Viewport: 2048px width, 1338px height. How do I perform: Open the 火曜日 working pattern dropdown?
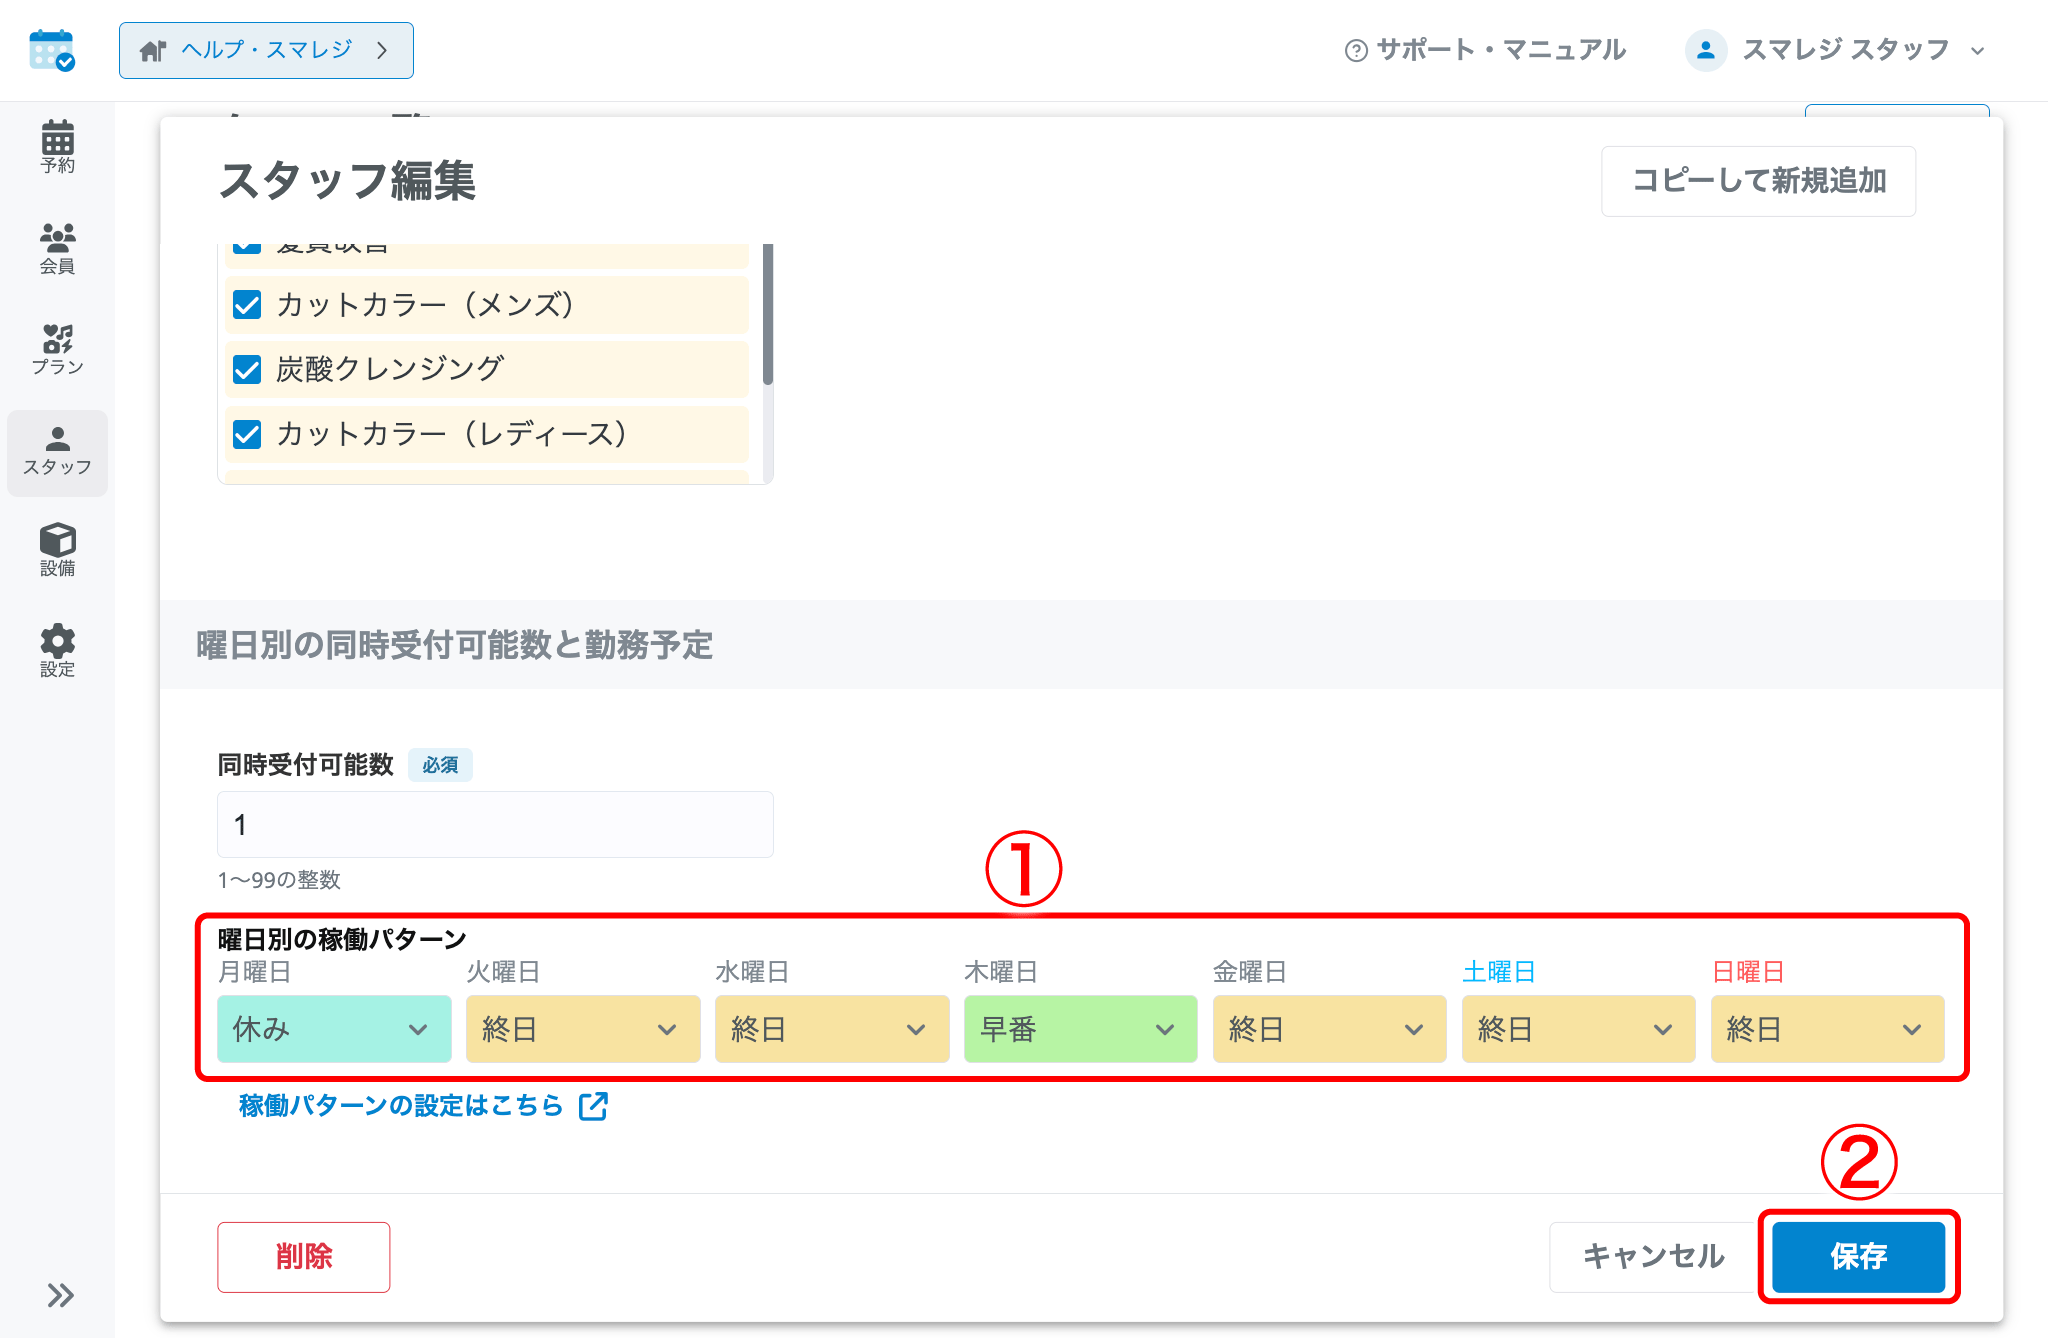(583, 1029)
